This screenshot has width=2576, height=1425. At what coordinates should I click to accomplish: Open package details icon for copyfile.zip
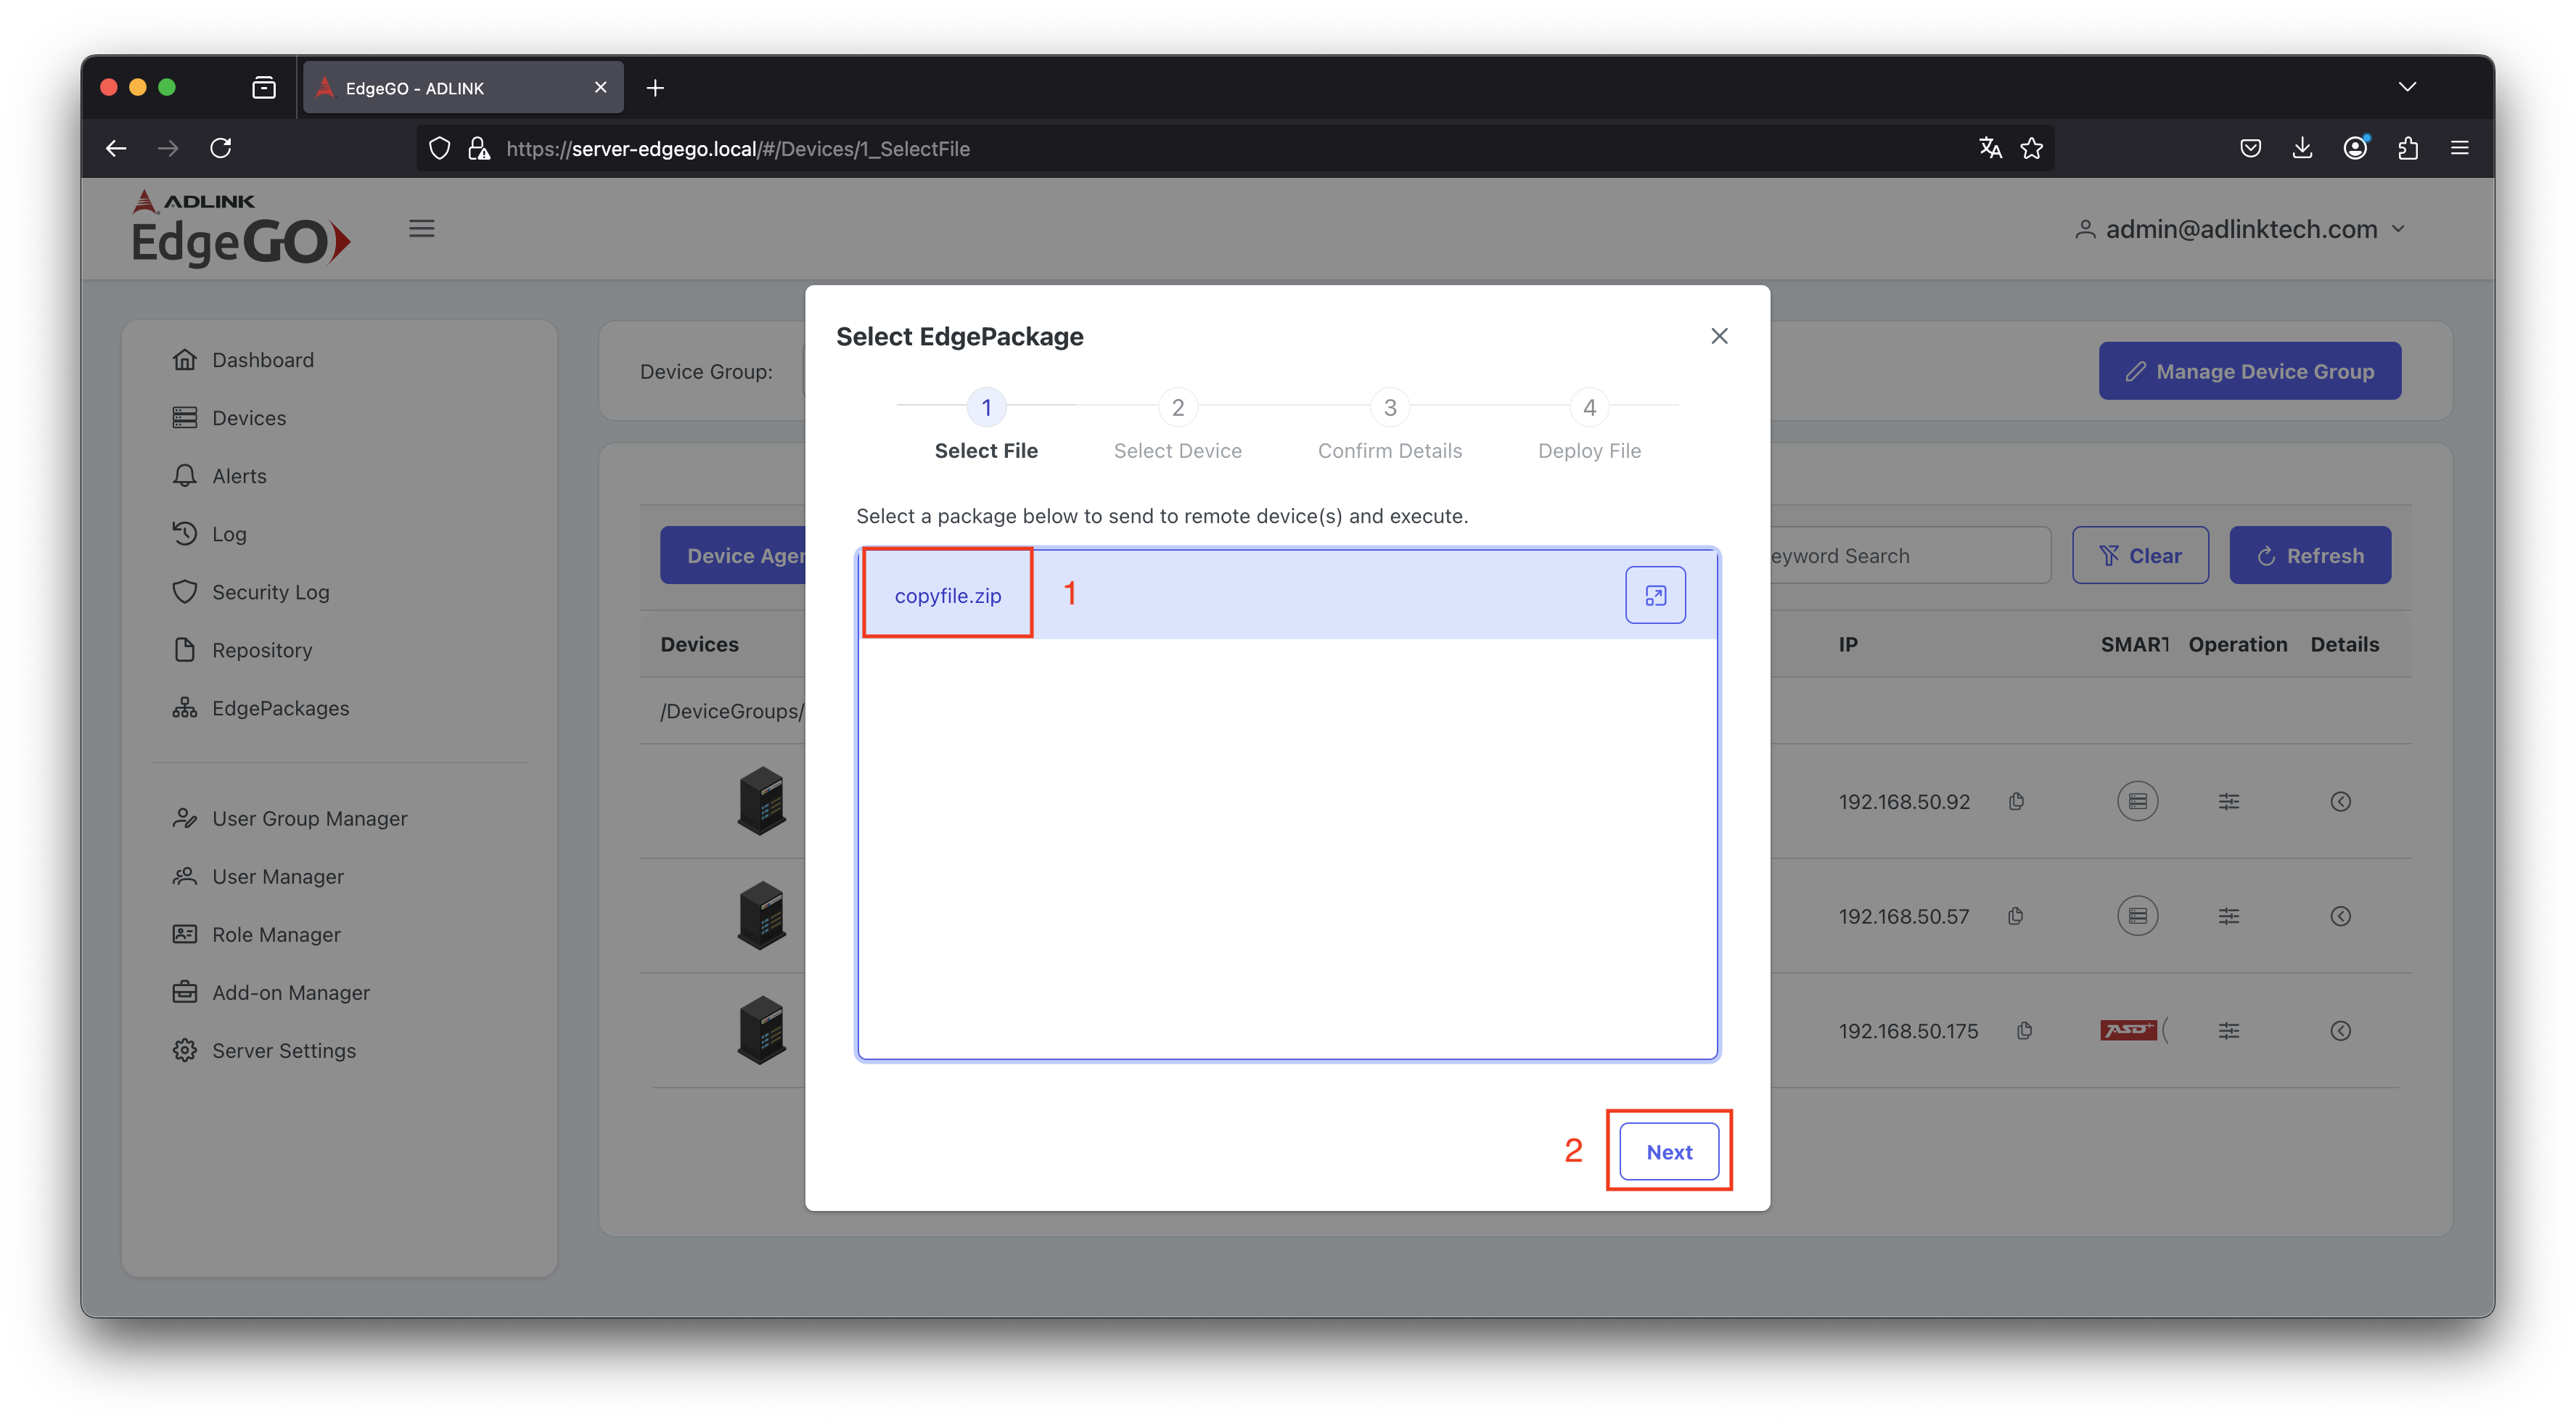point(1655,595)
